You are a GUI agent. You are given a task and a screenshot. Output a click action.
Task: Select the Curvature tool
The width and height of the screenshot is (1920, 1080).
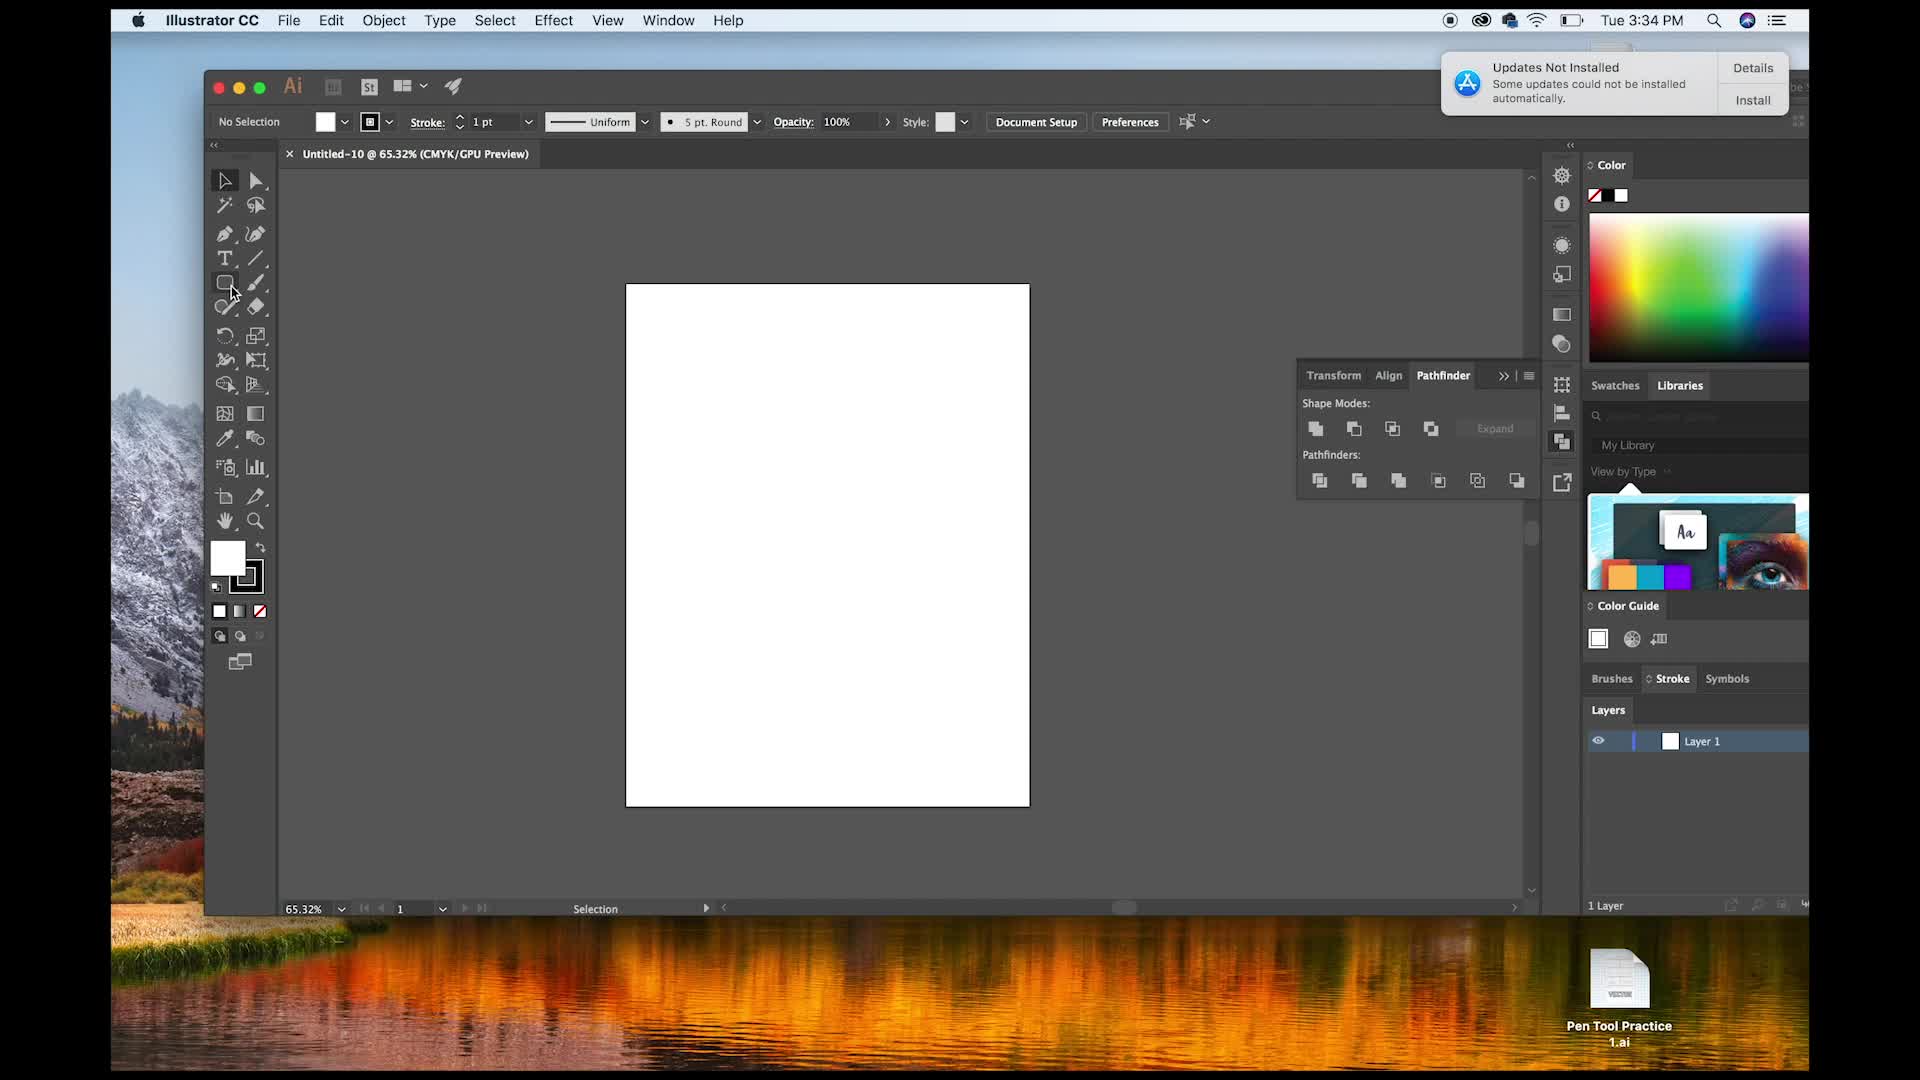[256, 234]
